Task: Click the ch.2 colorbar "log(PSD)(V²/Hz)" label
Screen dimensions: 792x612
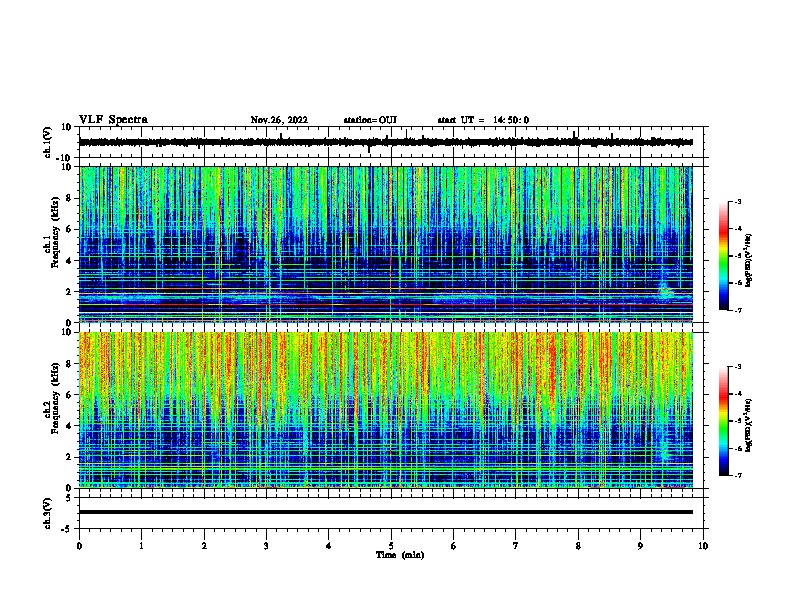Action: [748, 425]
